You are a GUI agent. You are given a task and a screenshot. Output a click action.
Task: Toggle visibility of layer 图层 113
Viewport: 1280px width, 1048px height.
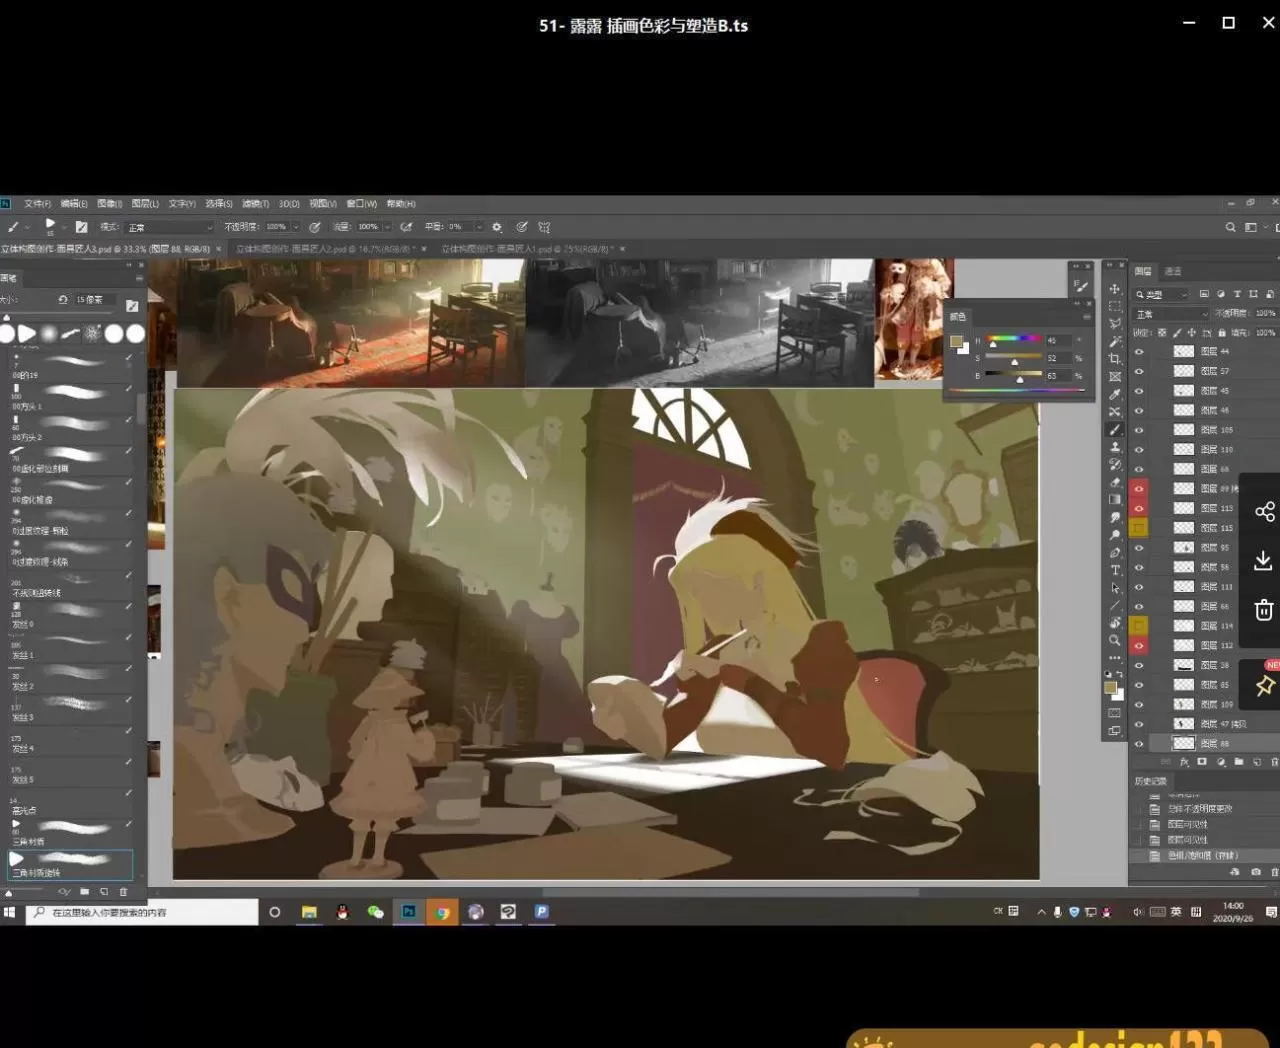1139,508
